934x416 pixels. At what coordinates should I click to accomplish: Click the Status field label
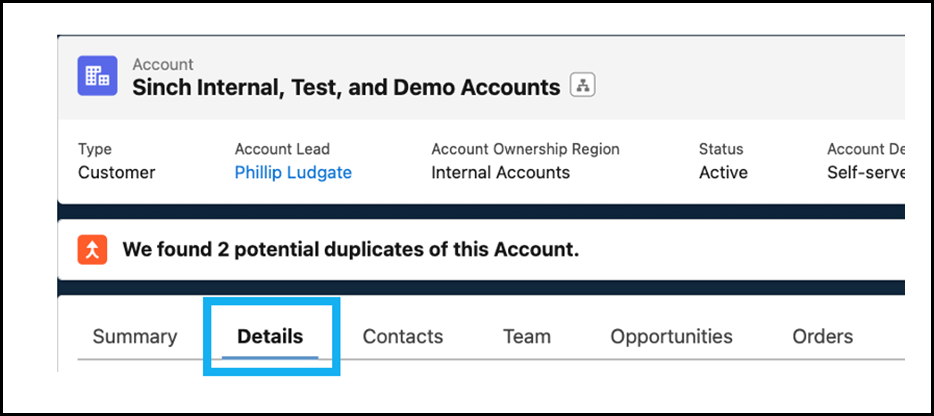point(721,149)
